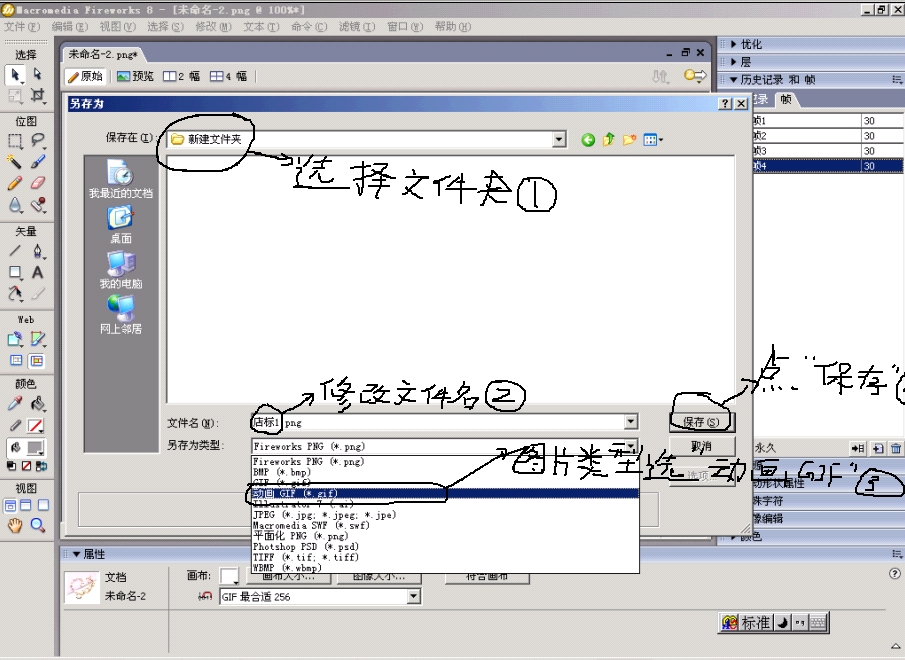Open the 文件 menu
Screen dimensions: 905x660
[22, 27]
